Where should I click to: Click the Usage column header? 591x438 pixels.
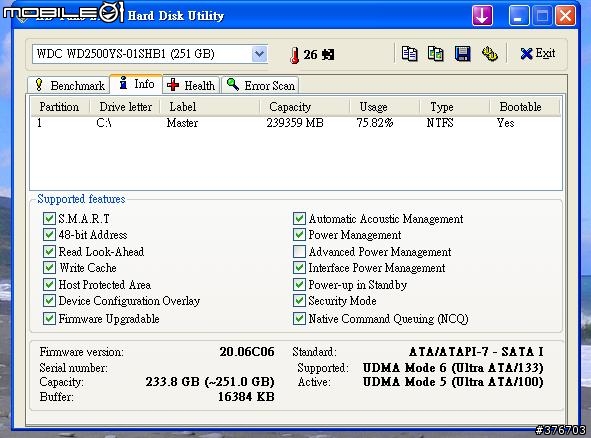(384, 107)
